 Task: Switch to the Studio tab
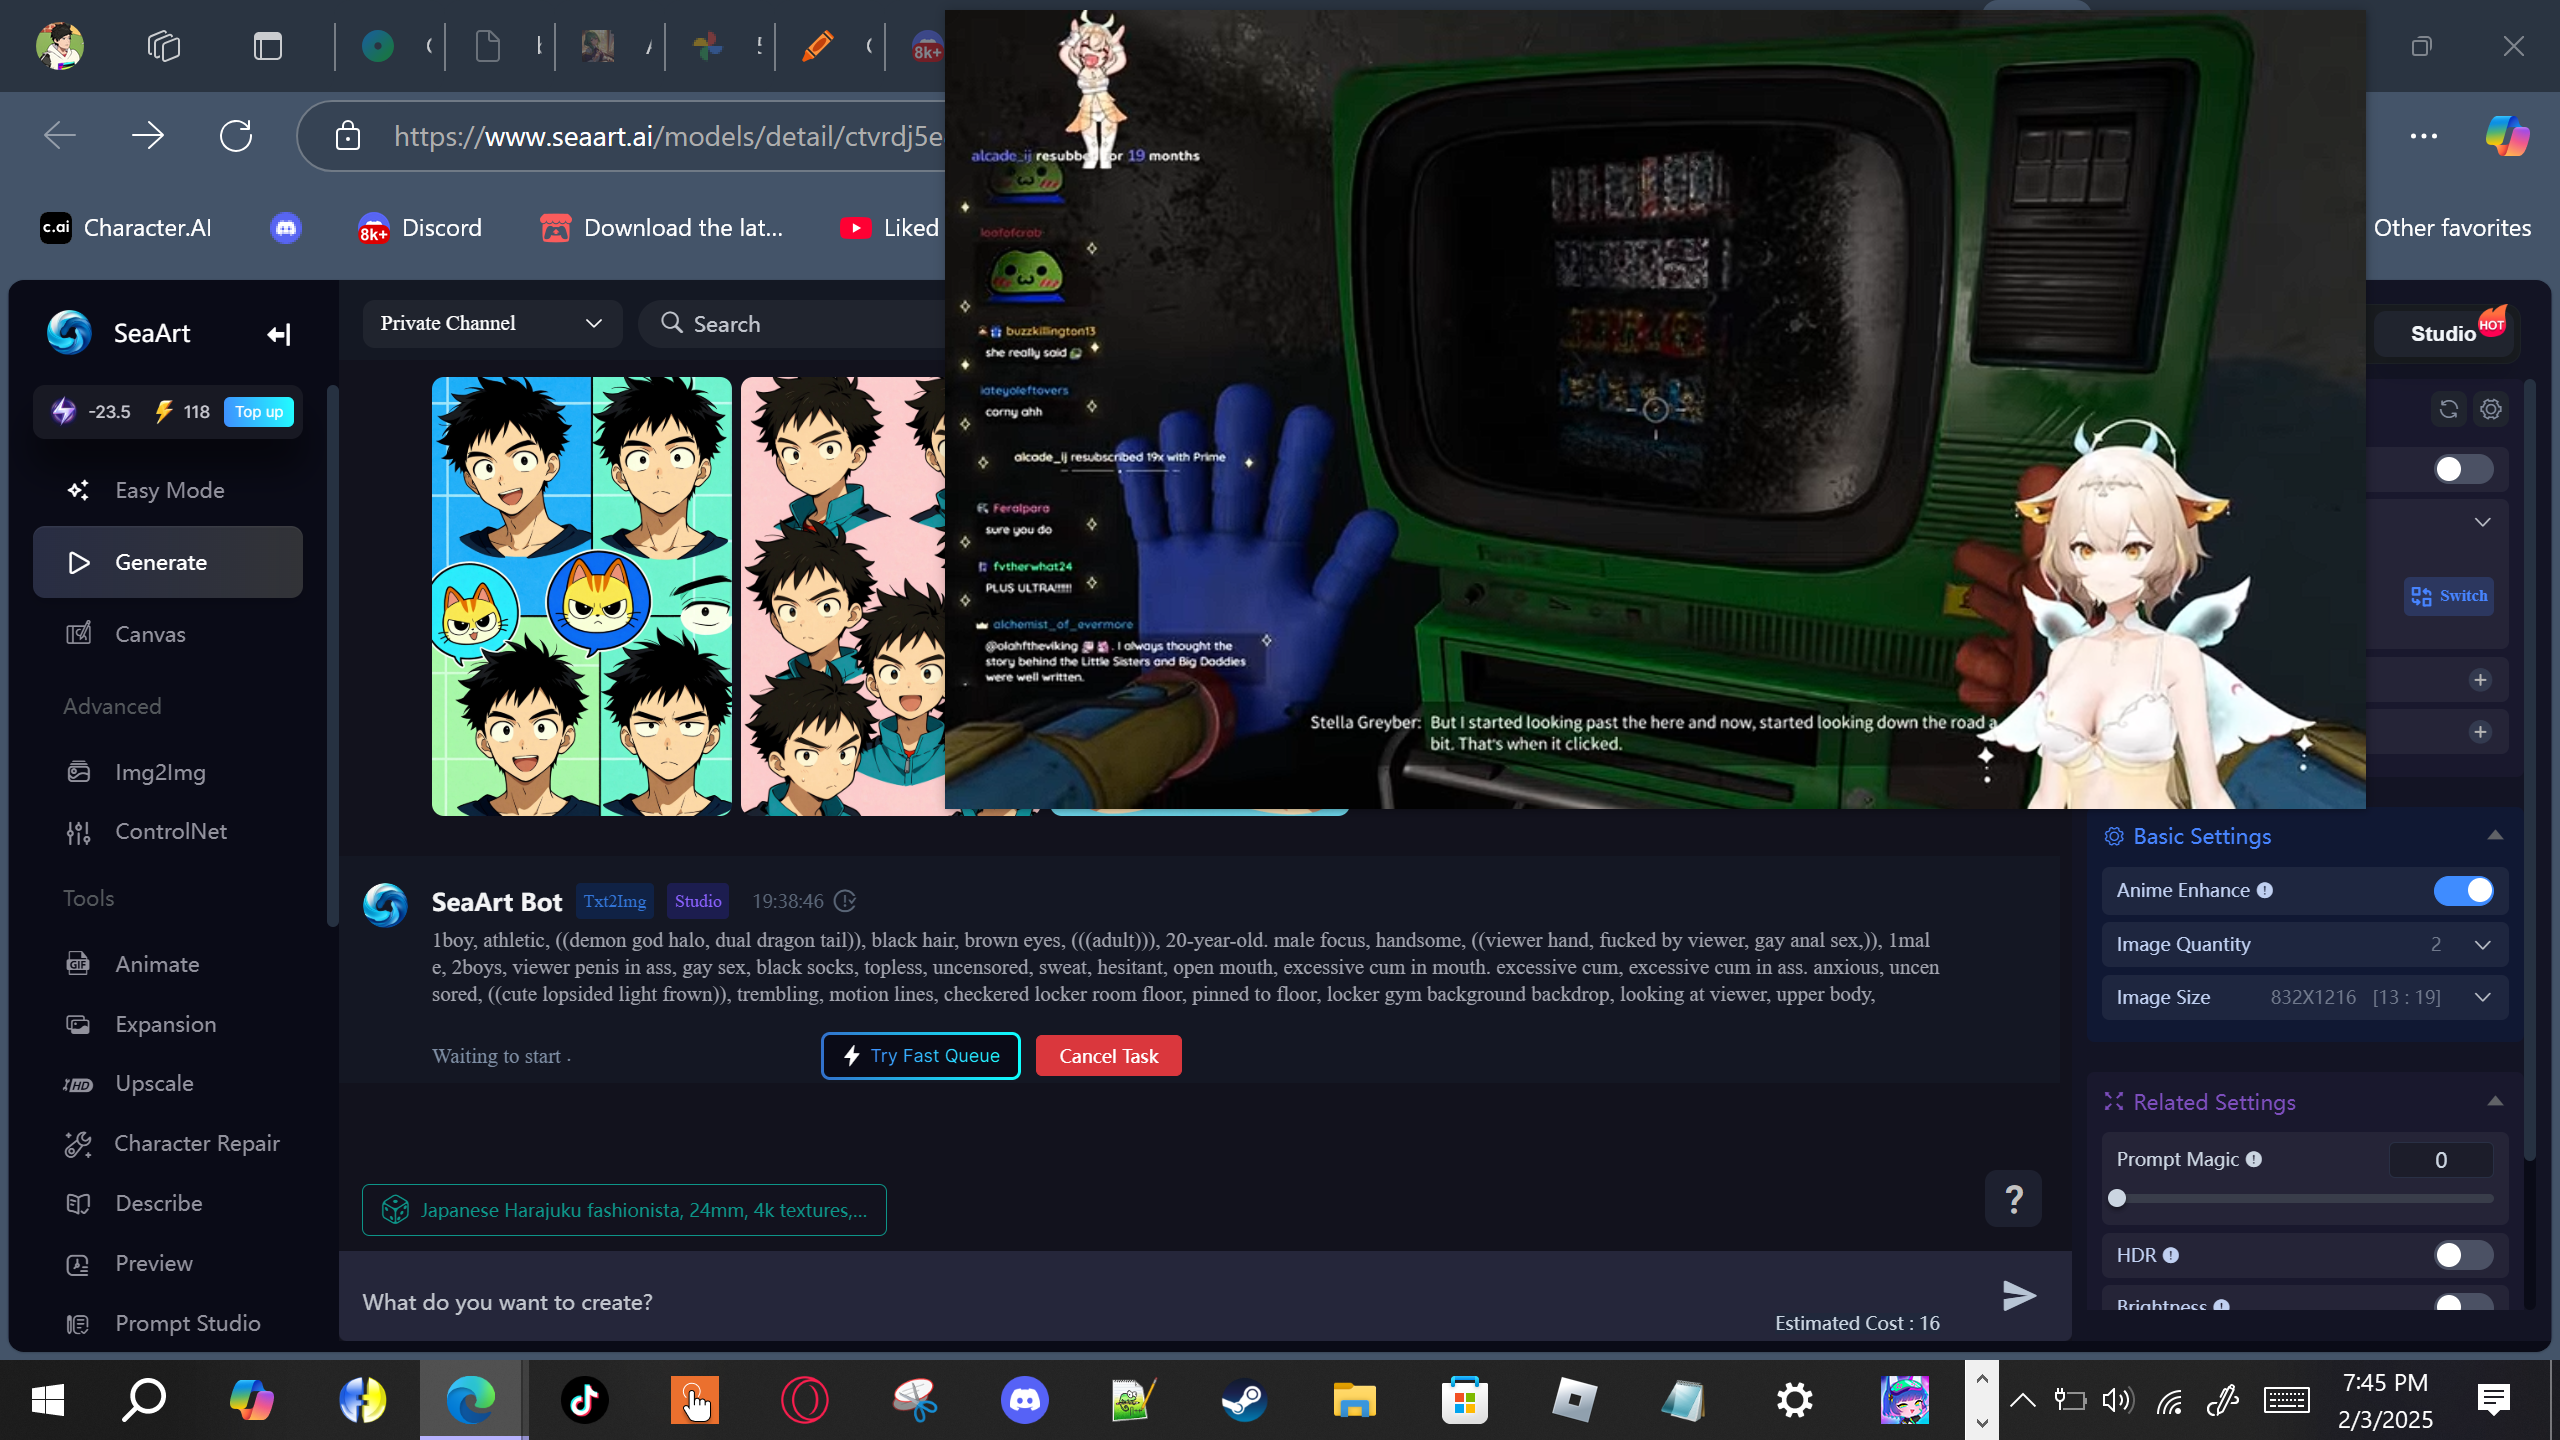click(x=2444, y=334)
